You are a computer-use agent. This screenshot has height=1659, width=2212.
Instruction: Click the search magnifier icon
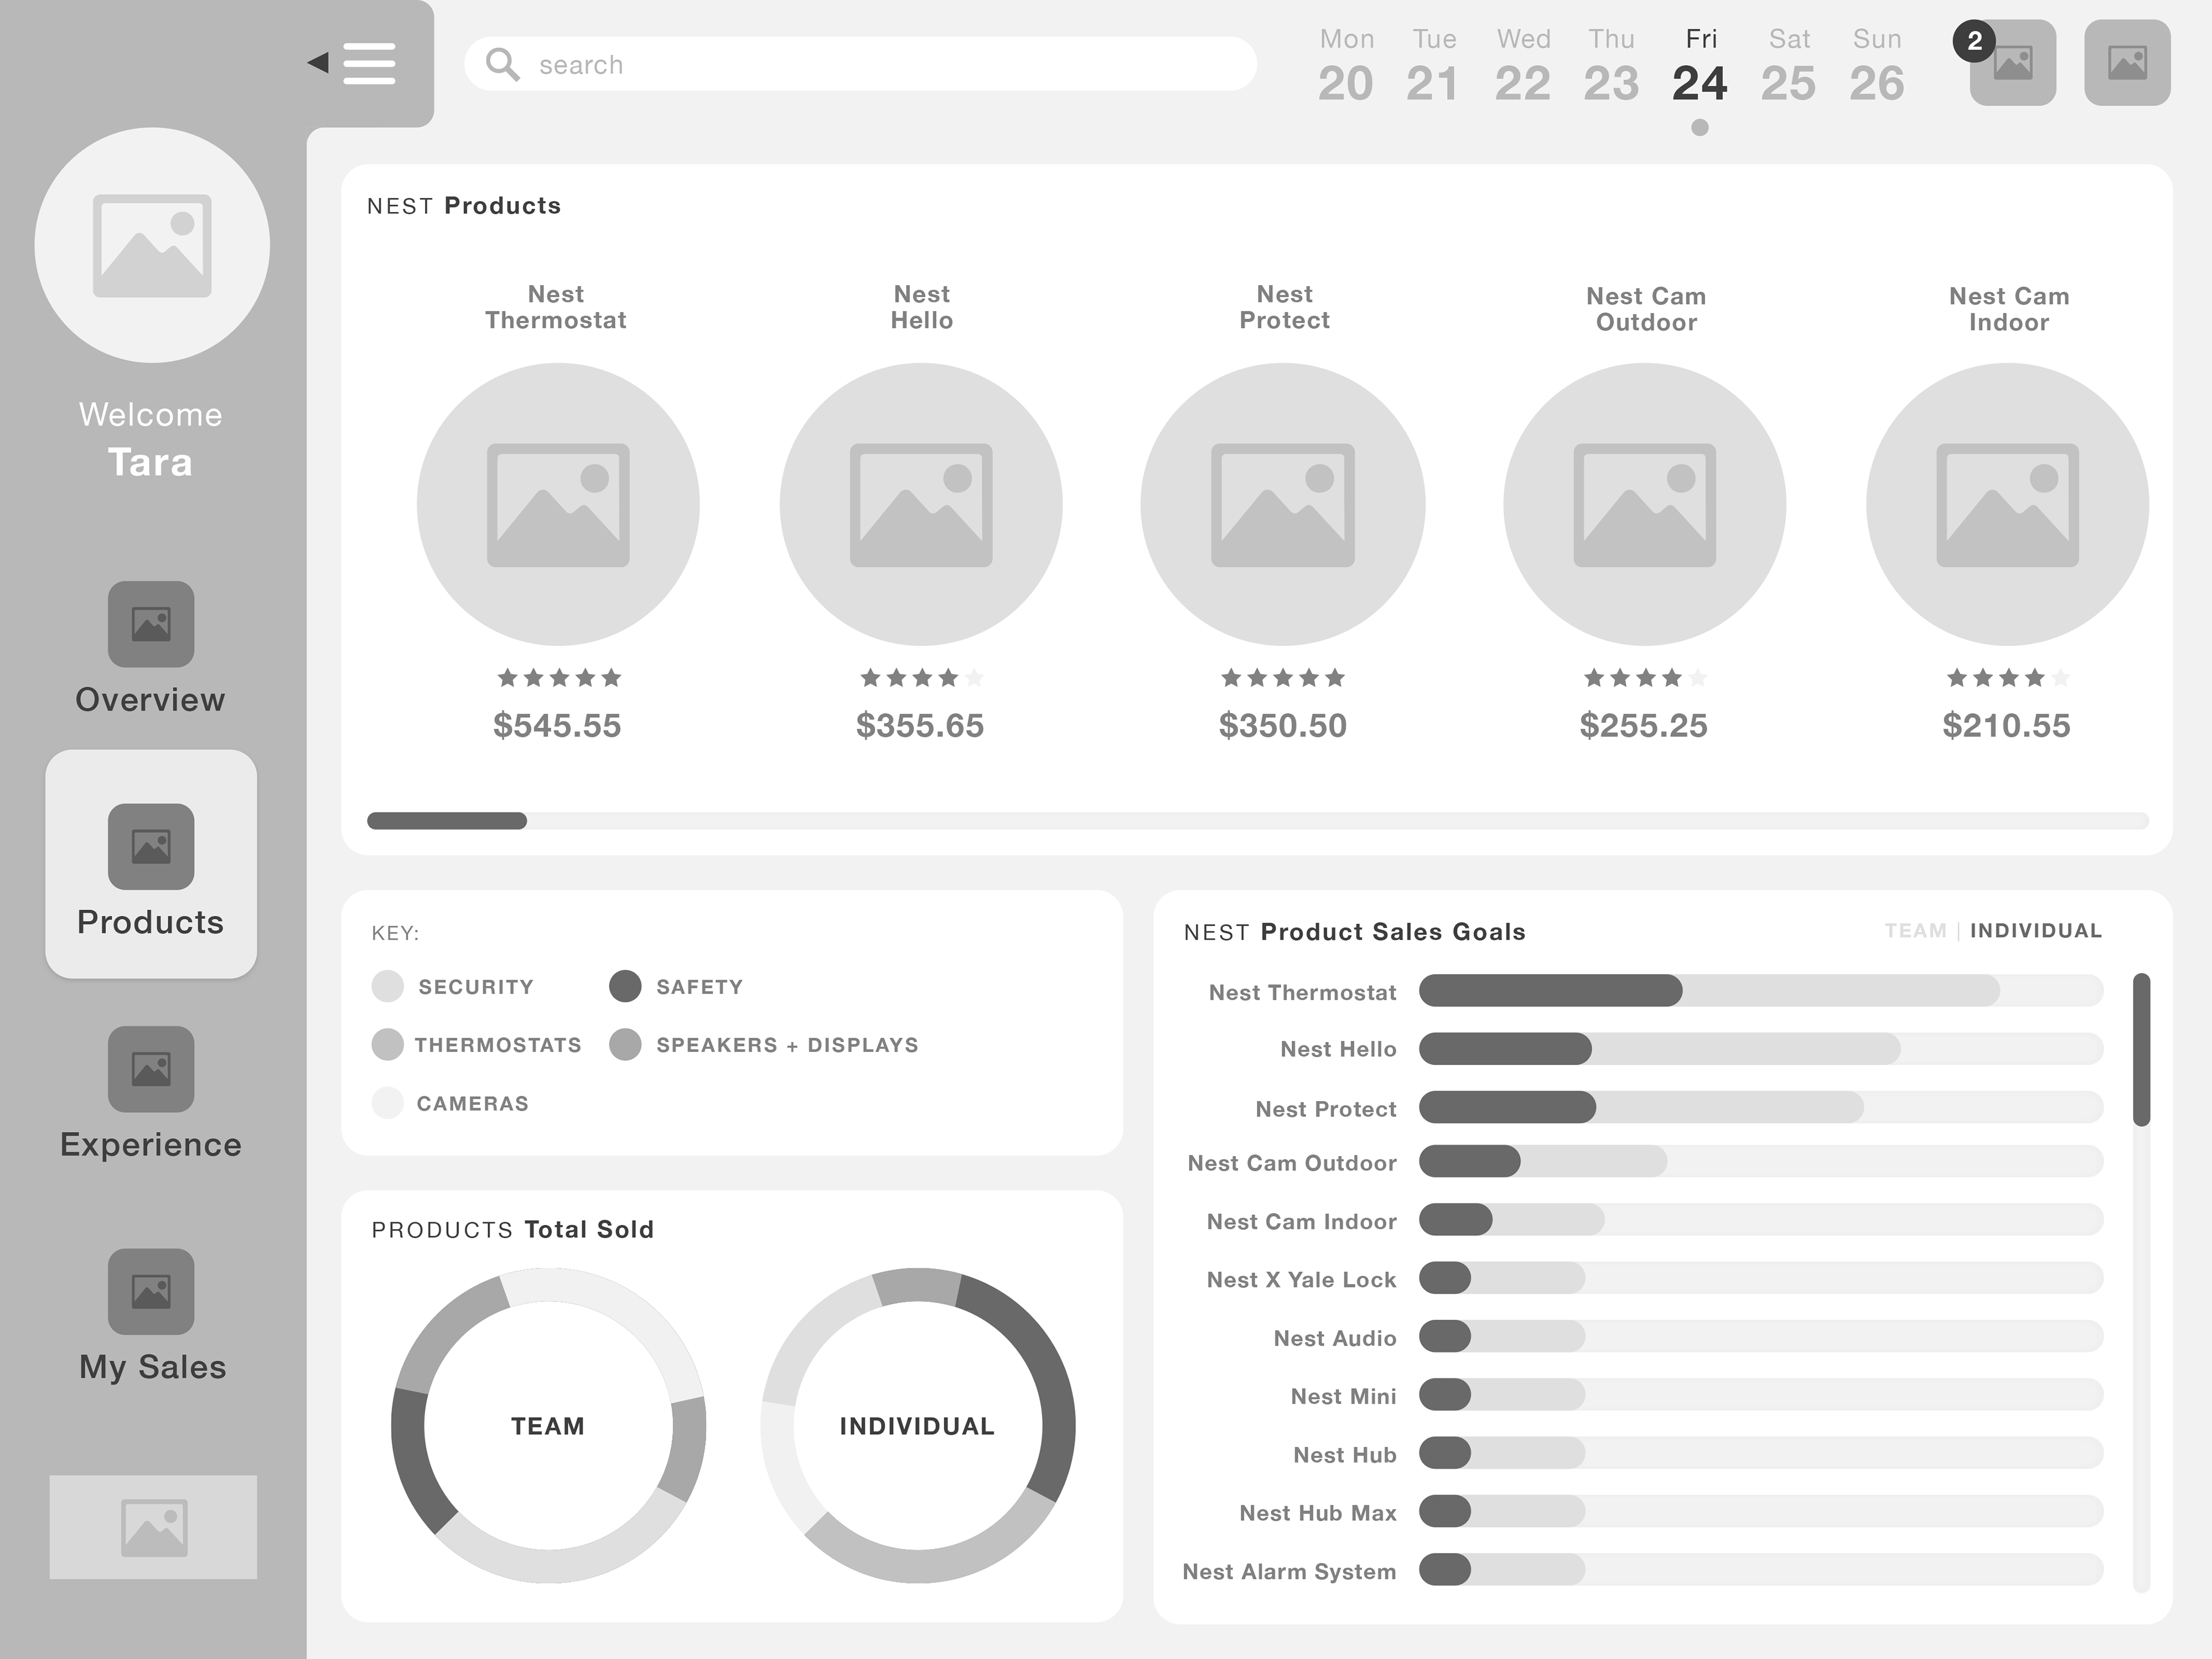click(x=502, y=64)
